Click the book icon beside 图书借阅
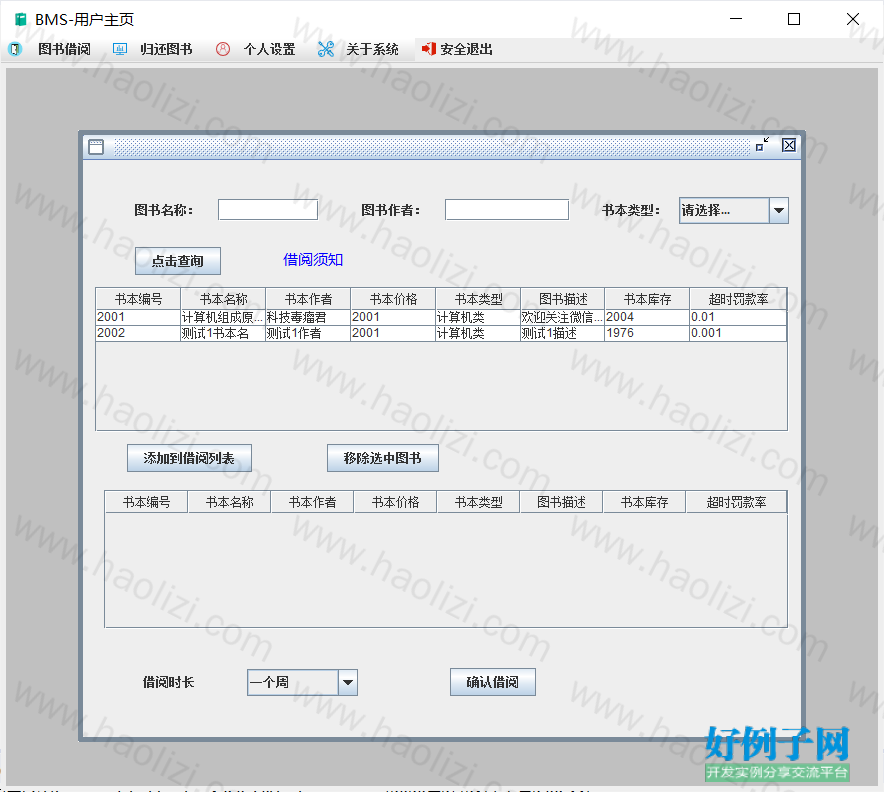884x792 pixels. [x=15, y=50]
